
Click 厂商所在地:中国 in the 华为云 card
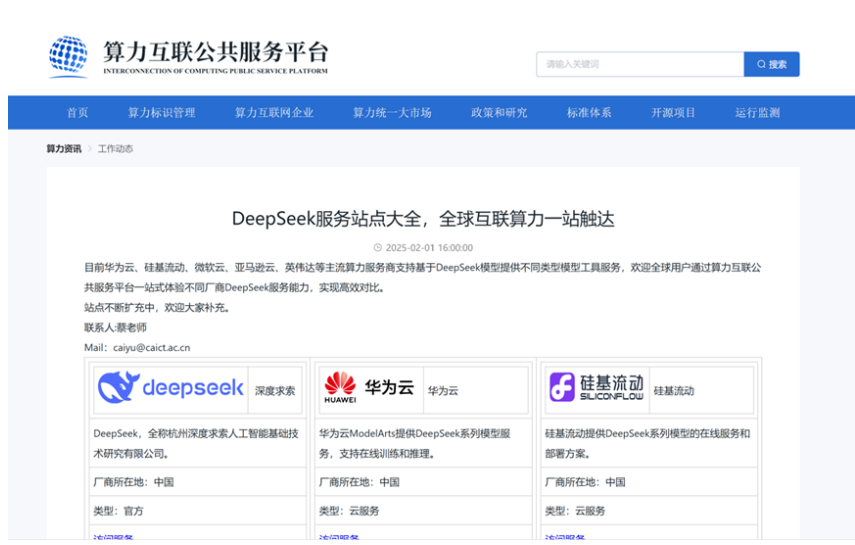(x=359, y=482)
